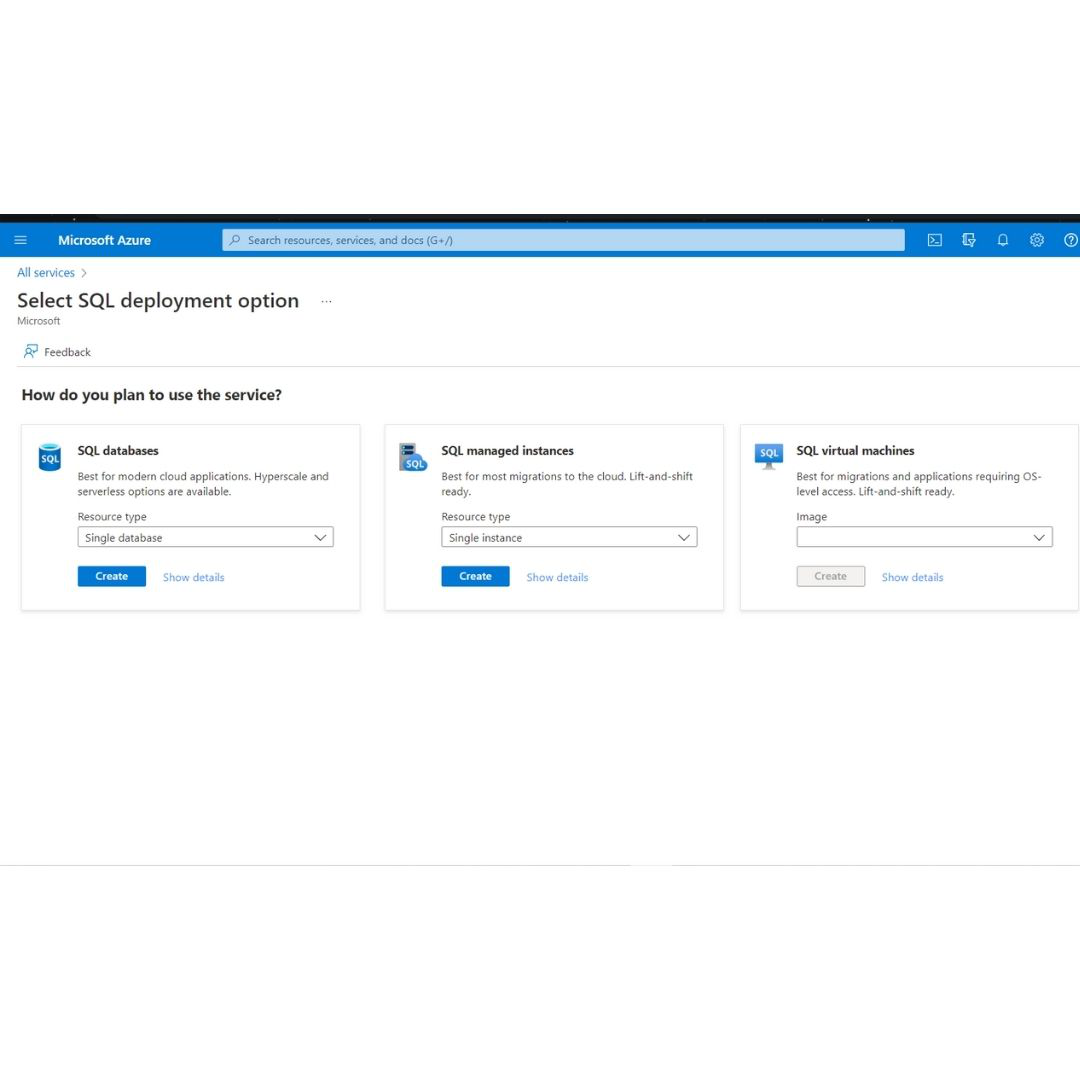Click the search magnifier icon
The width and height of the screenshot is (1080, 1080).
pos(235,240)
